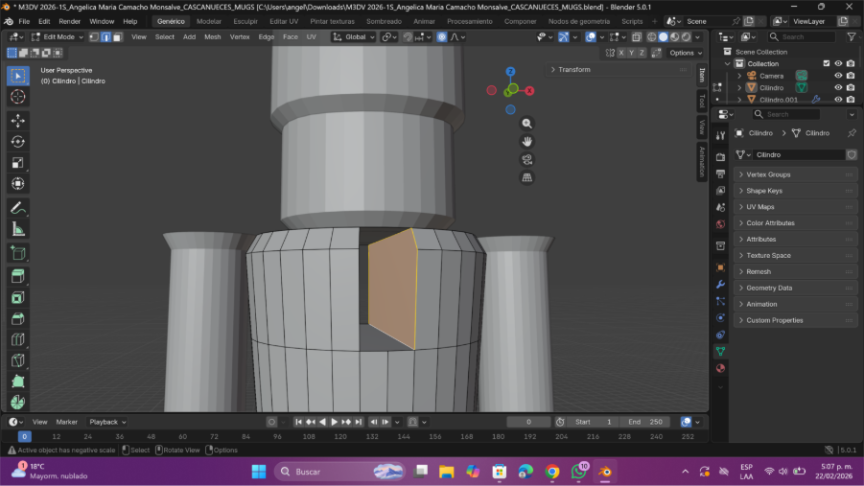Select the Extrude Region tool

point(18,277)
